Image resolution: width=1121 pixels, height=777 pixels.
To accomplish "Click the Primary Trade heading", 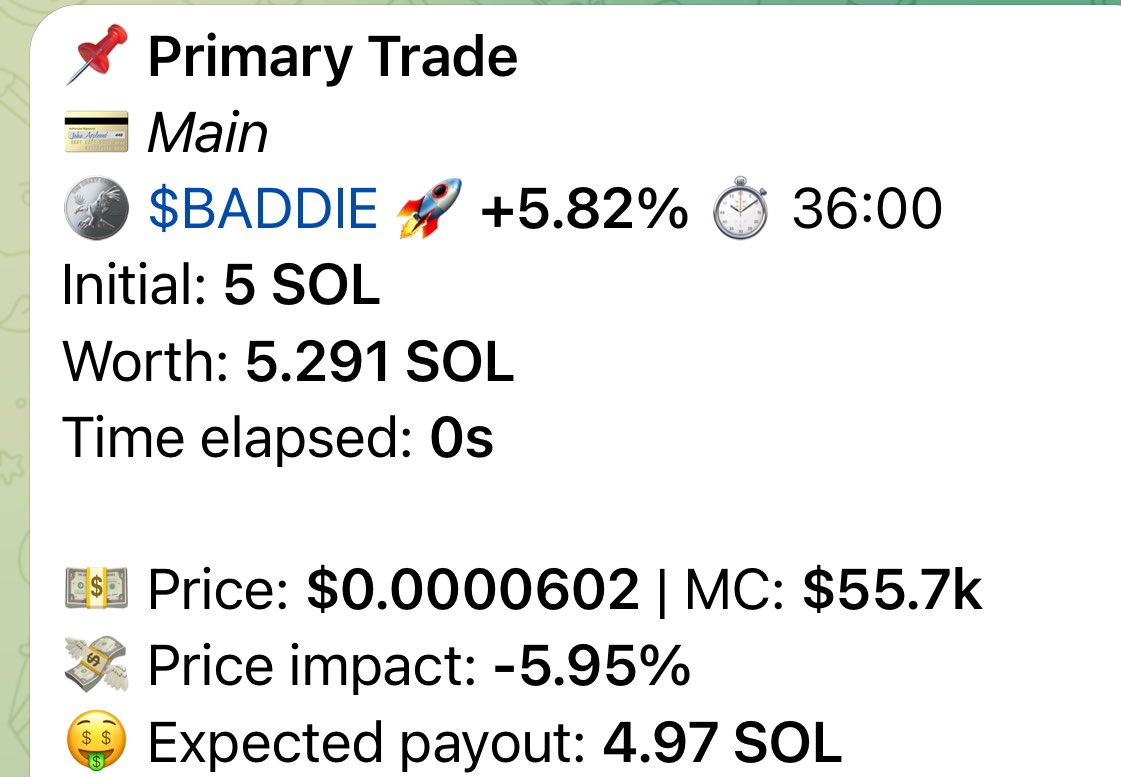I will tap(333, 58).
